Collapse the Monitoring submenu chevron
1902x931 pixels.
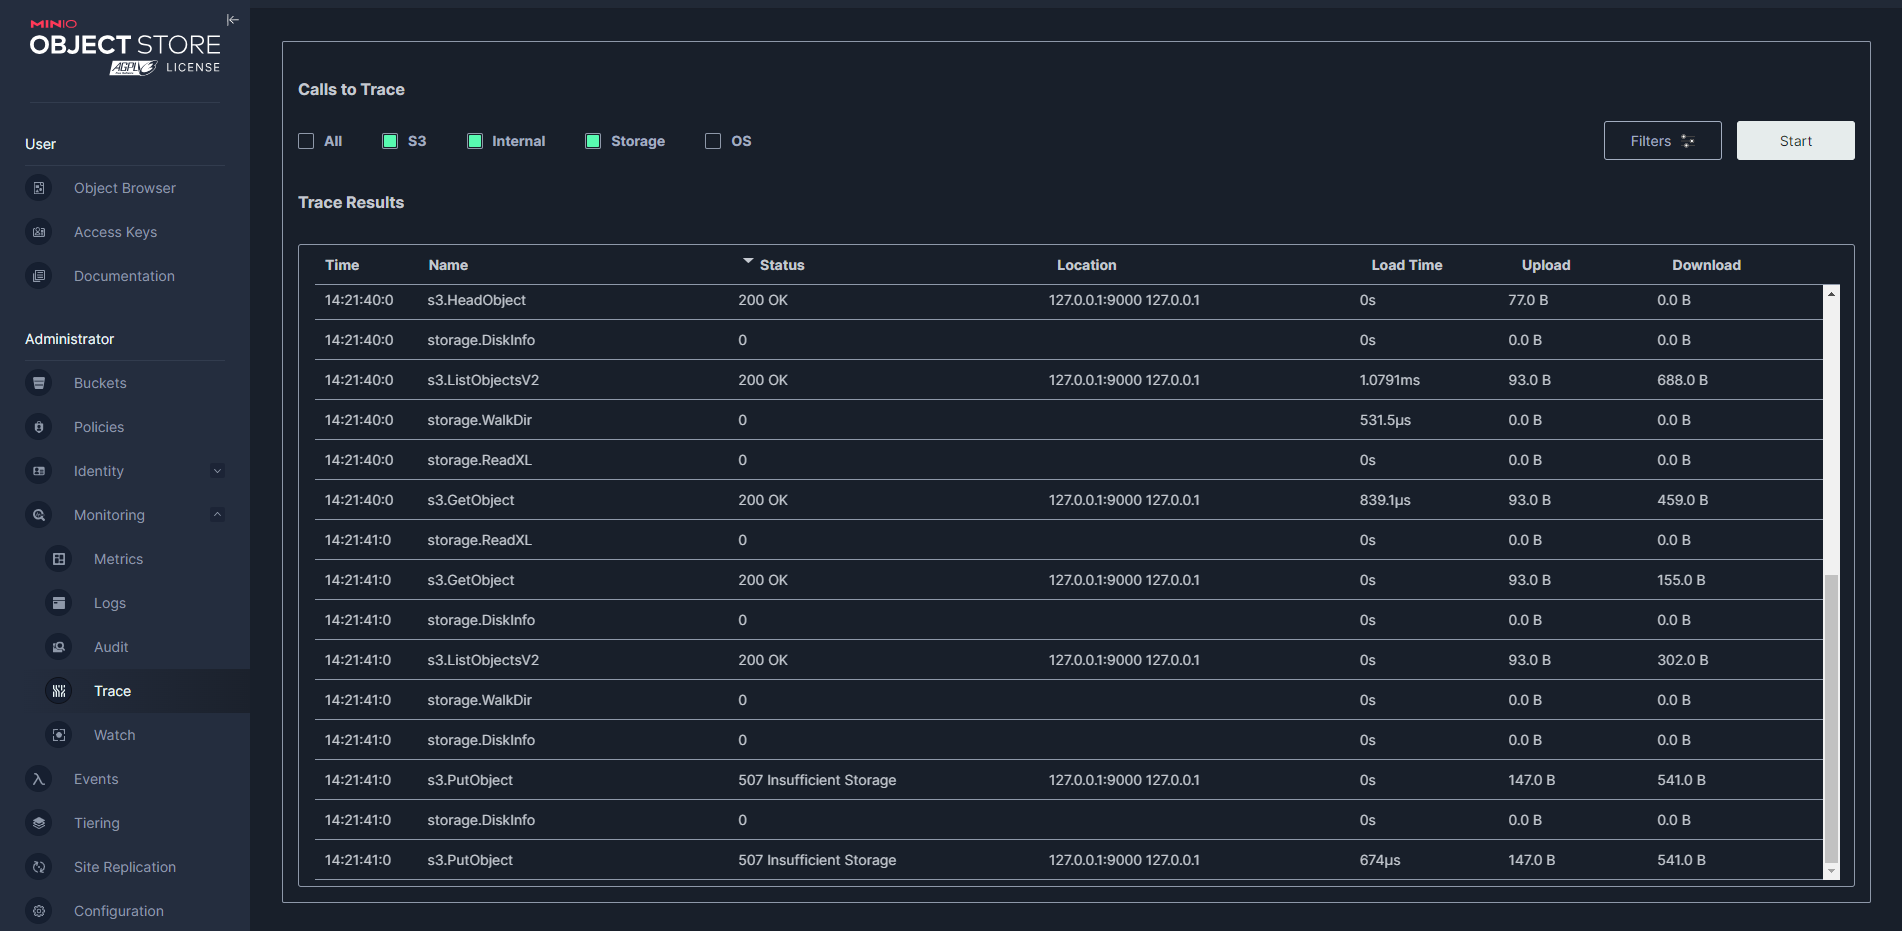(x=217, y=515)
